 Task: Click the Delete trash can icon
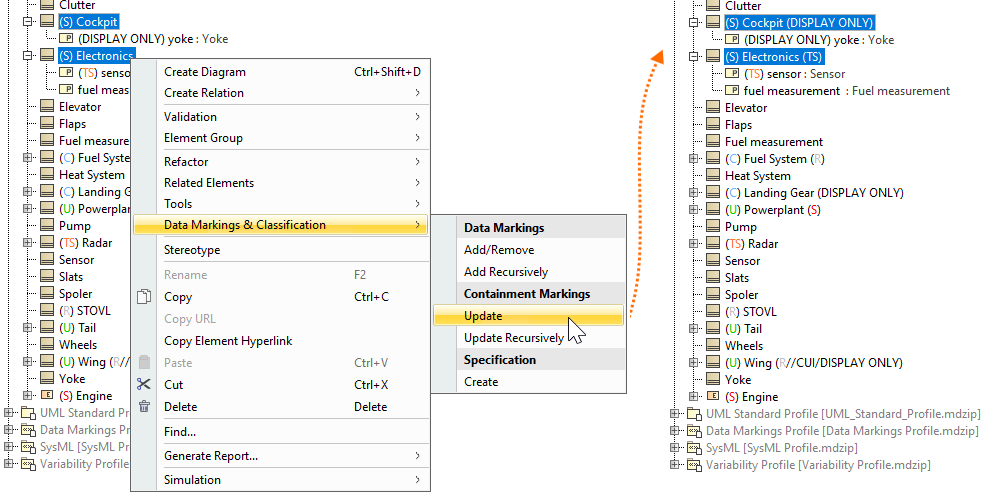point(144,407)
